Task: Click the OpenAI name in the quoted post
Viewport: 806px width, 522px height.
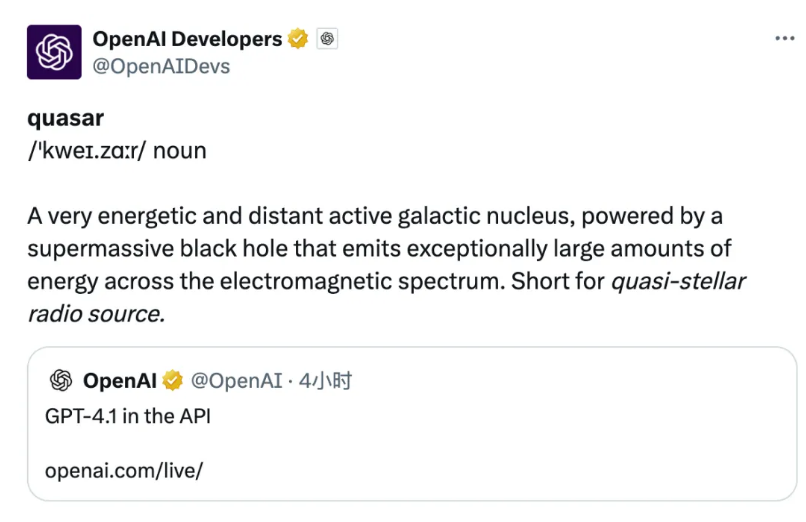Action: (120, 381)
